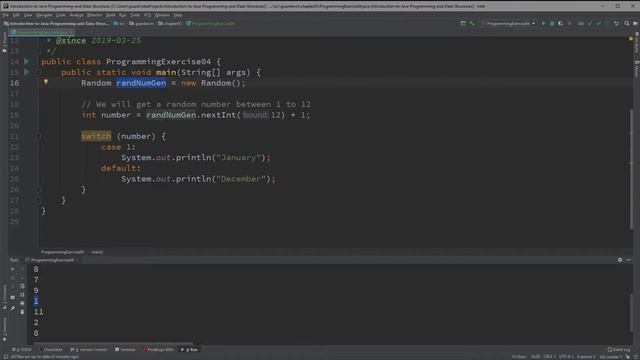
Task: Open the Navigate menu
Action: pyautogui.click(x=44, y=15)
